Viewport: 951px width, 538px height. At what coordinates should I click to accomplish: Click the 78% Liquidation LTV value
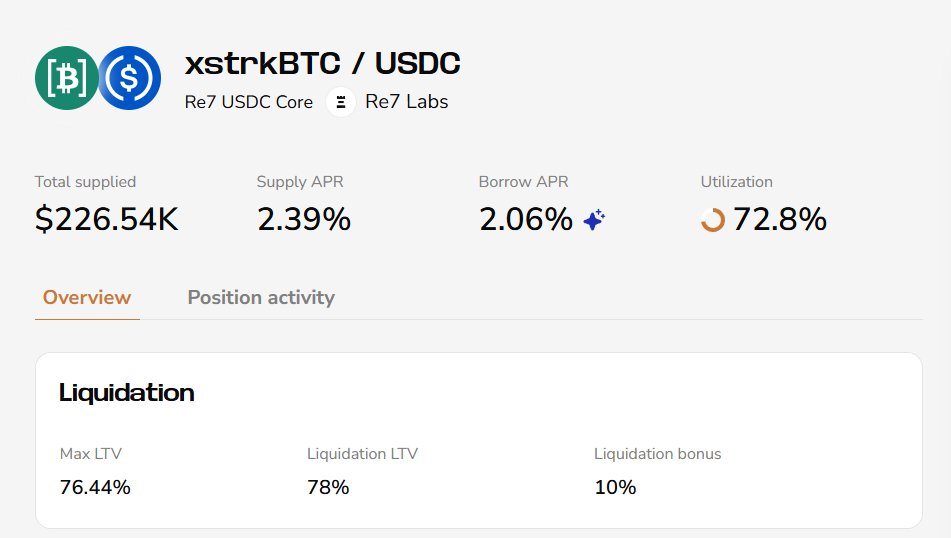(x=328, y=487)
